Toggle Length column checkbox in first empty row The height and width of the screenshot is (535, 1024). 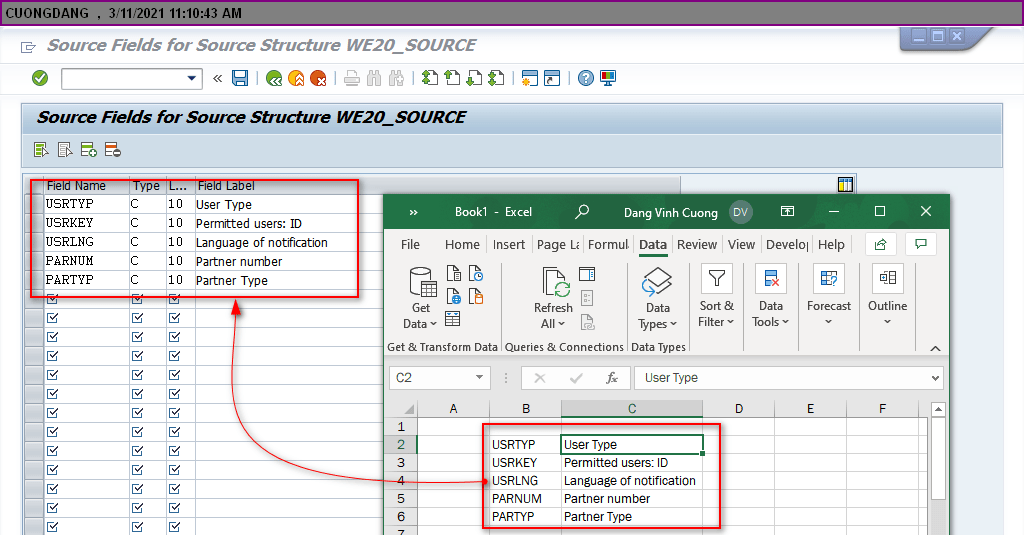(174, 299)
